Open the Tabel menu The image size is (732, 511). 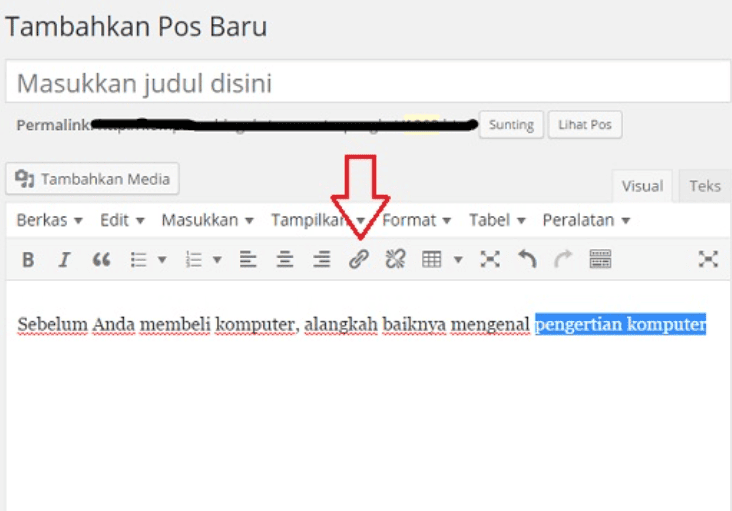point(497,220)
